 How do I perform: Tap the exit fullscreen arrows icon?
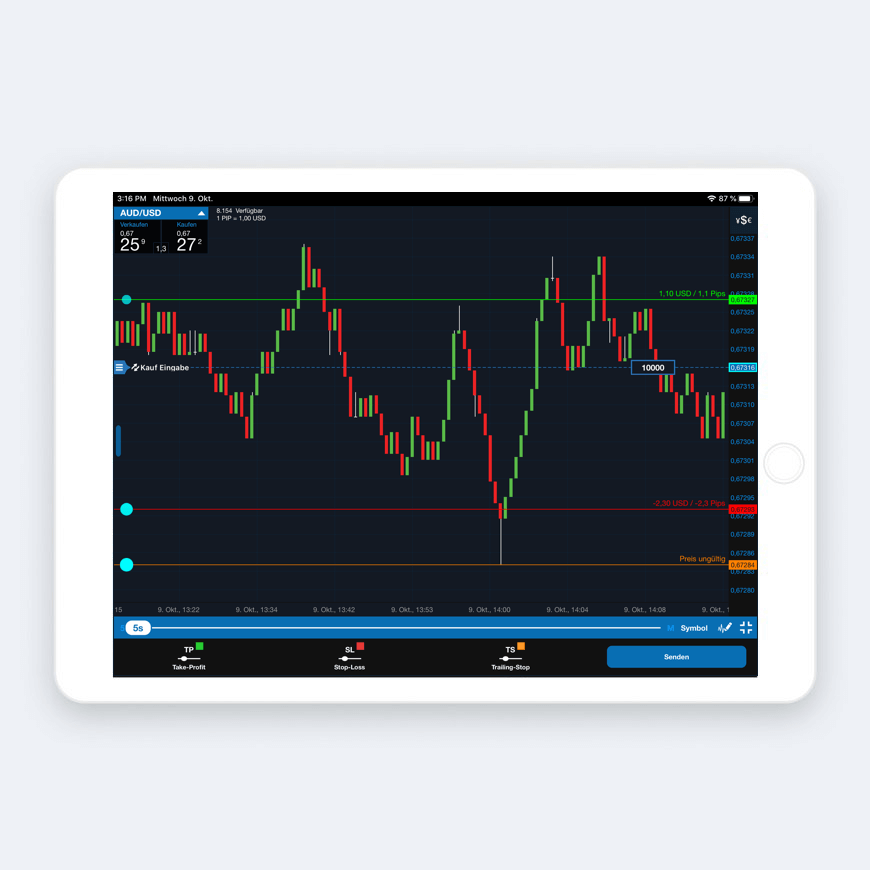click(x=746, y=628)
